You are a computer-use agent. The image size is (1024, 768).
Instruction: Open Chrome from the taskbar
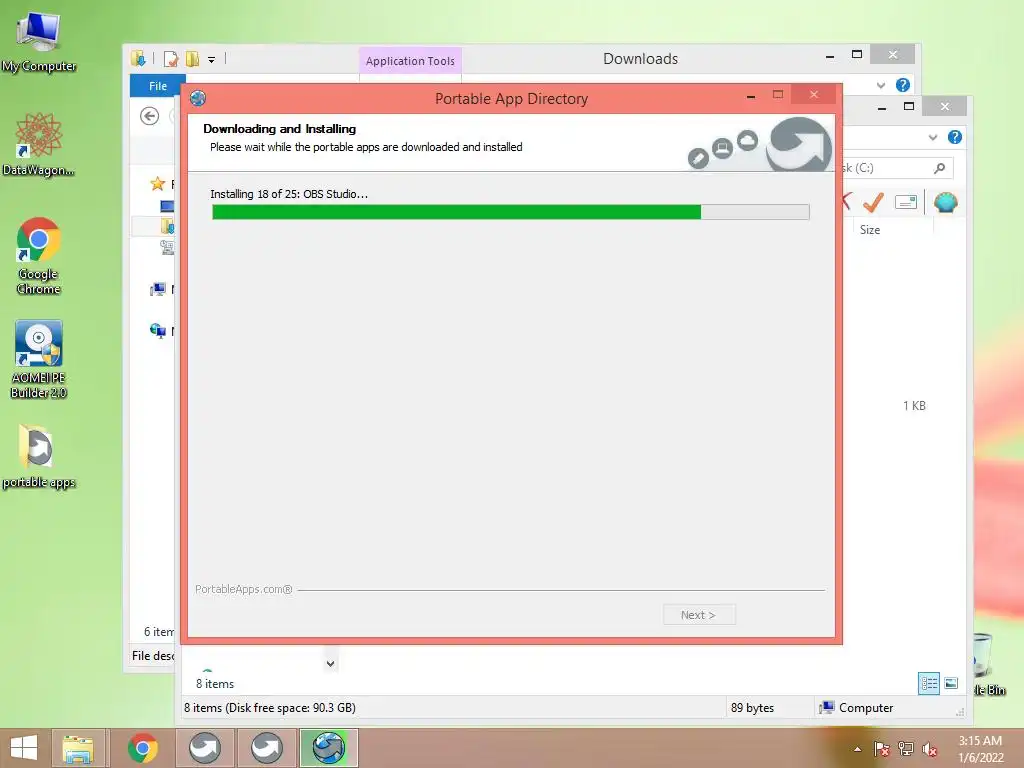point(142,748)
